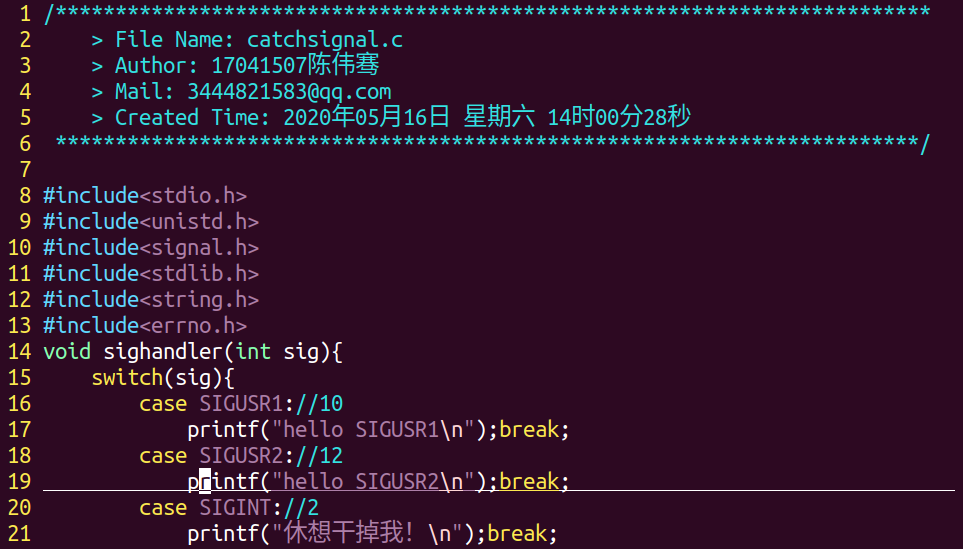This screenshot has height=549, width=963.
Task: Click SIGINT in the case statement
Action: [235, 508]
